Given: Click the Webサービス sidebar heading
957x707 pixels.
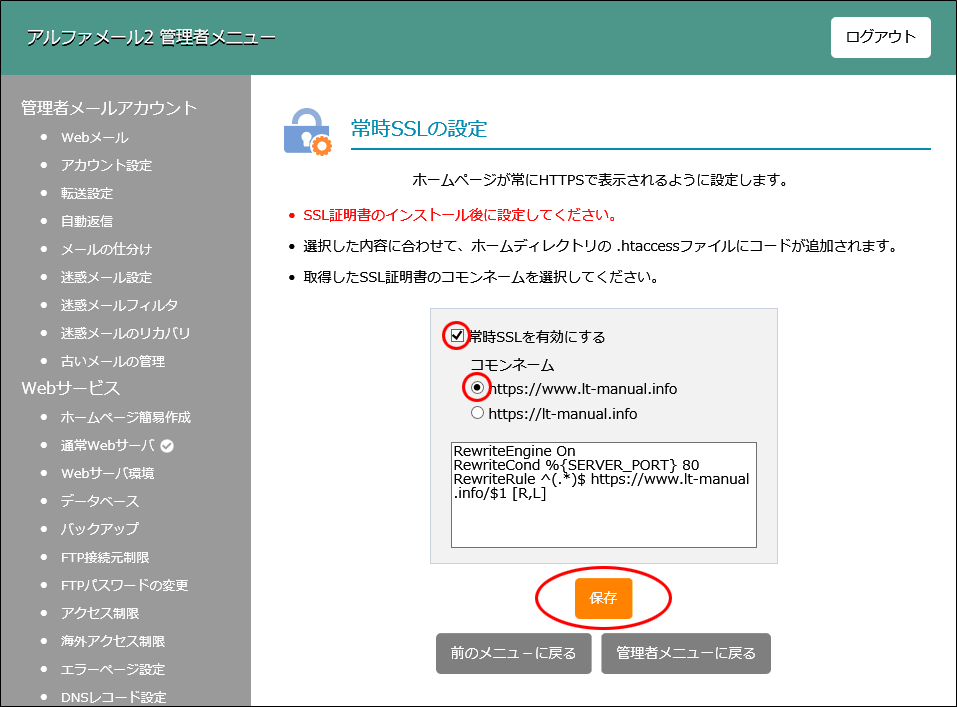Looking at the screenshot, I should coord(70,388).
